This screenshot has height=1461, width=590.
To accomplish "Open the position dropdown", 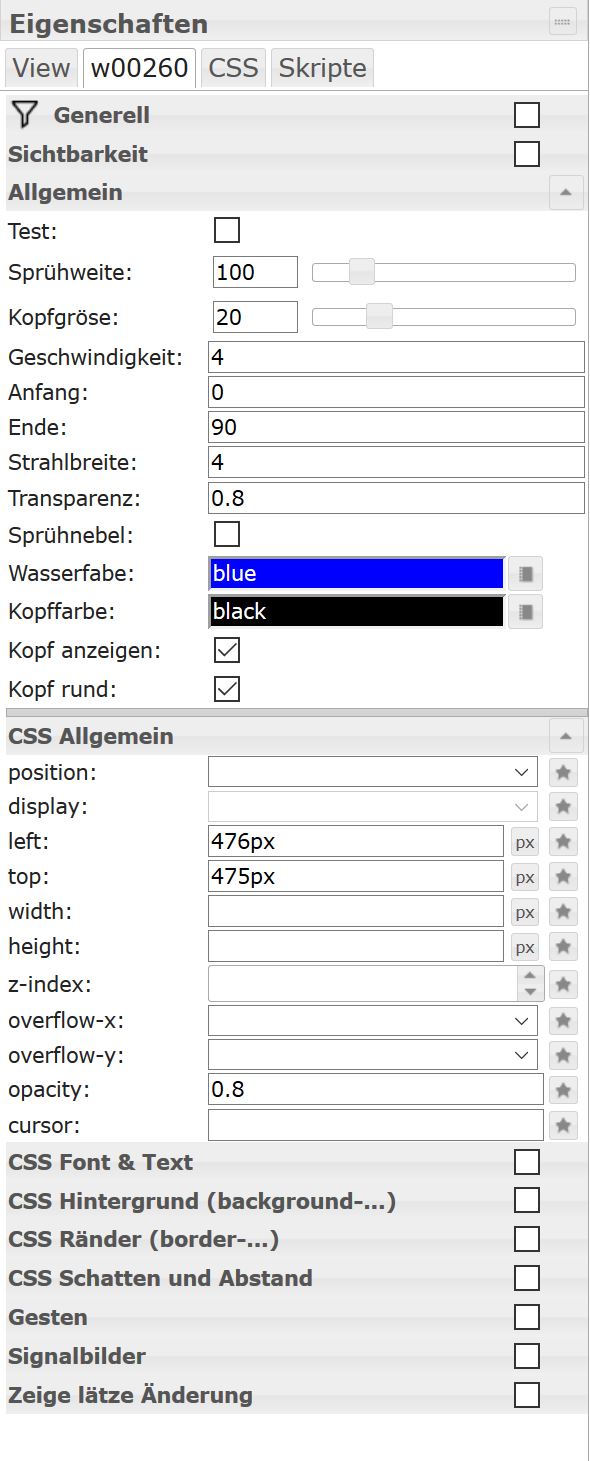I will tap(372, 772).
